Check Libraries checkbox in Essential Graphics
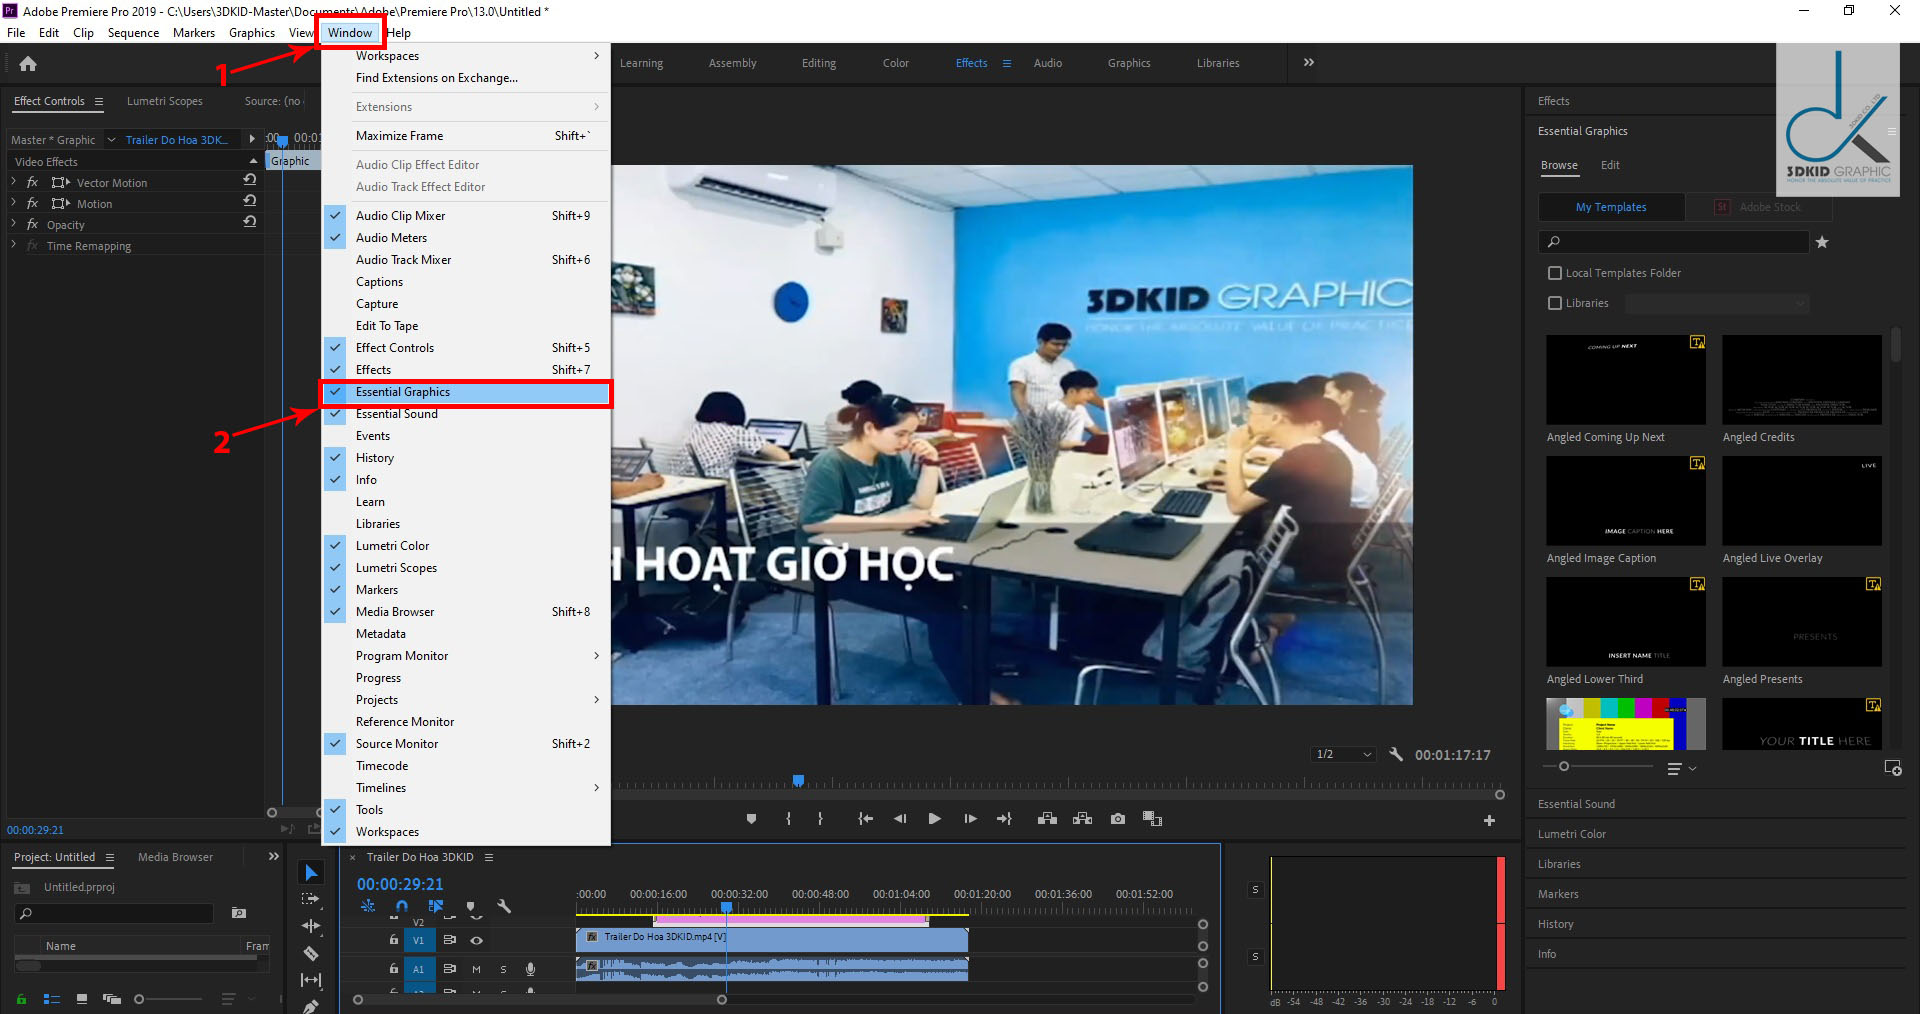The height and width of the screenshot is (1014, 1920). (1555, 303)
